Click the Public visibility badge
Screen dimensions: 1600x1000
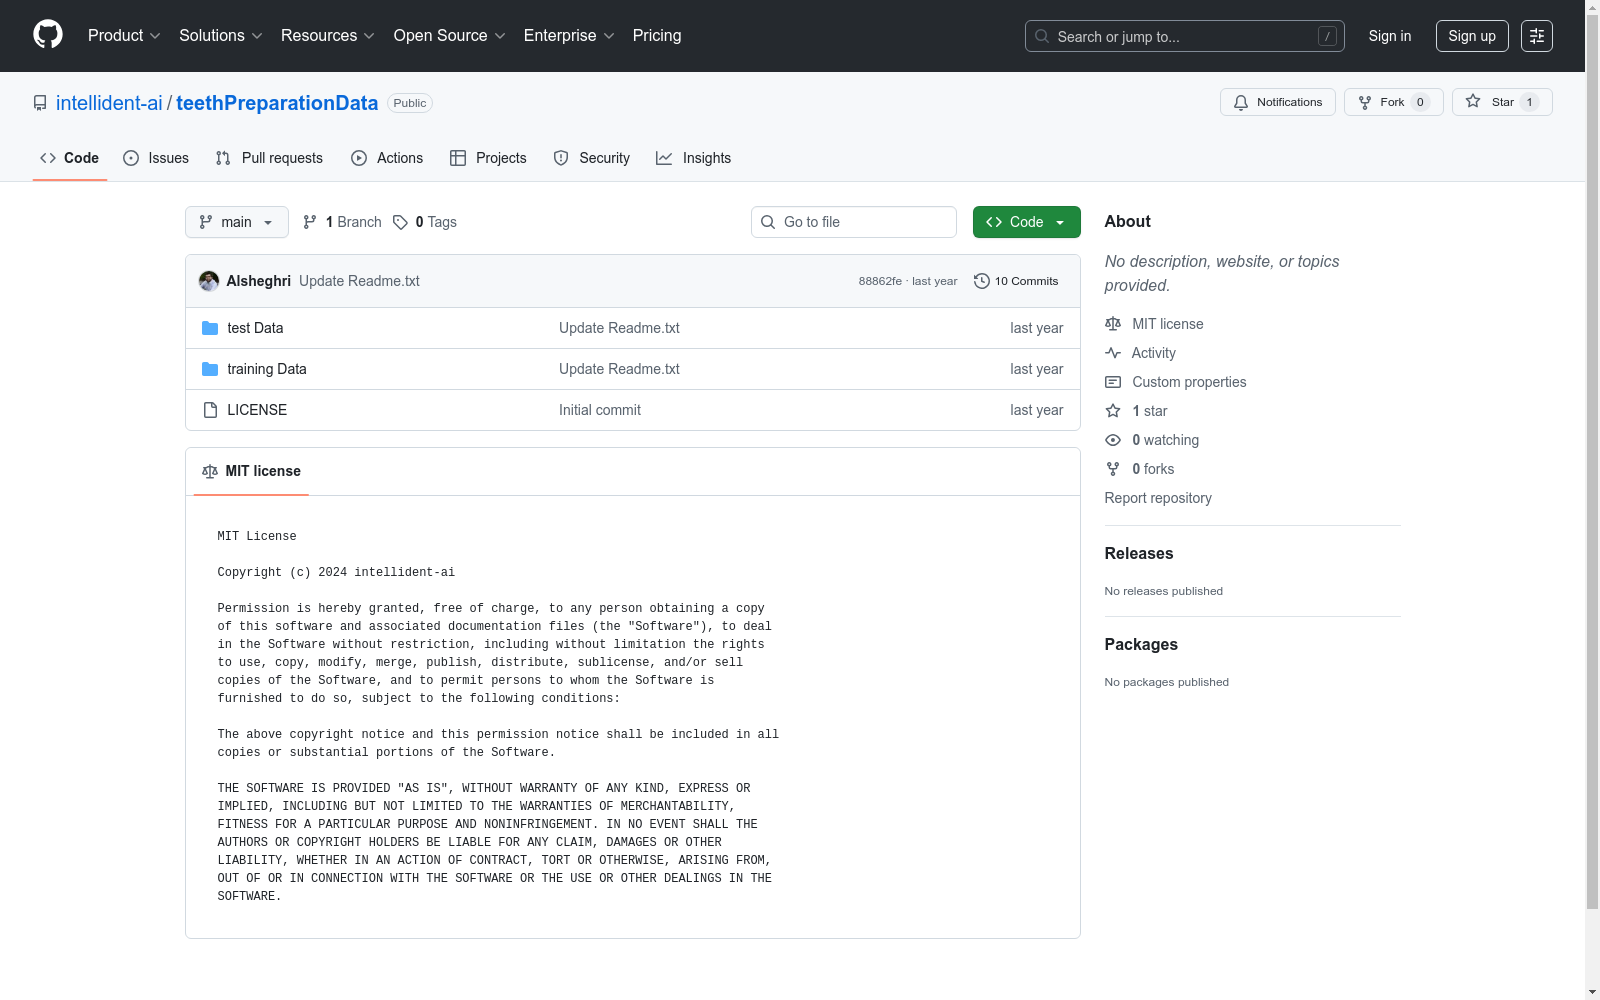[x=410, y=103]
